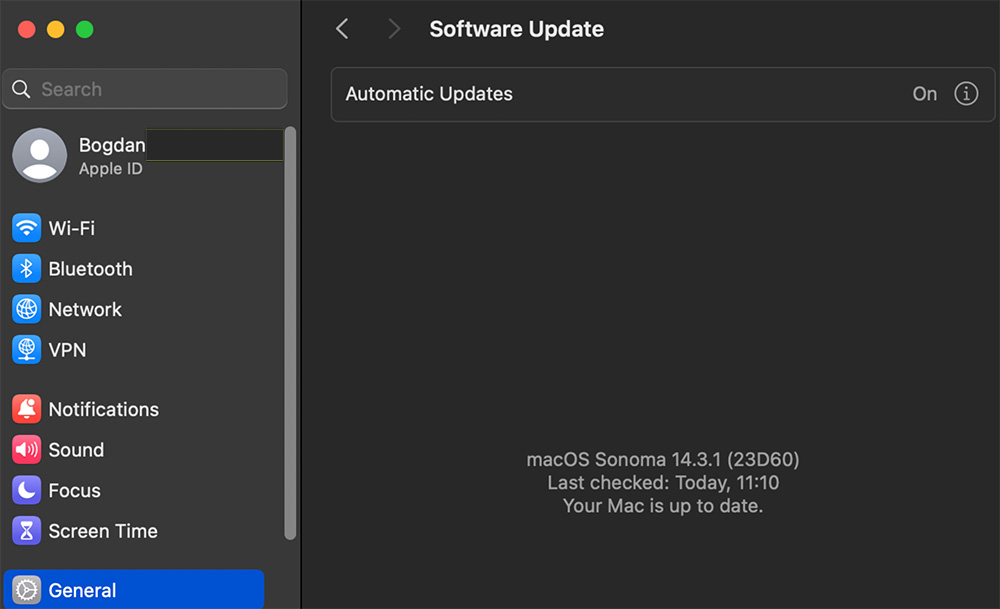This screenshot has width=1000, height=609.
Task: Open Notifications via the bell icon
Action: pyautogui.click(x=26, y=409)
